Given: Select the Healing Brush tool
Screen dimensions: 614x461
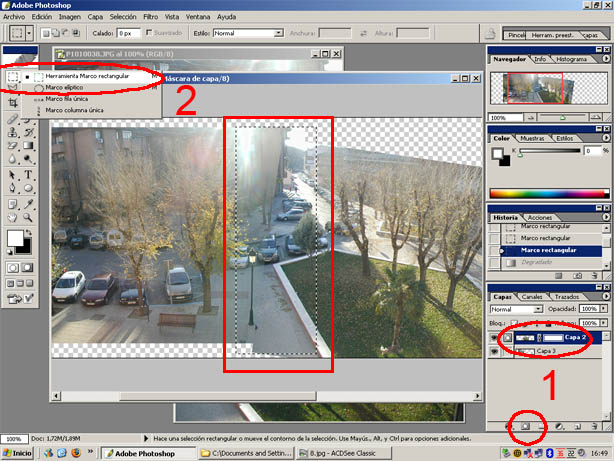Looking at the screenshot, I should coord(13,119).
